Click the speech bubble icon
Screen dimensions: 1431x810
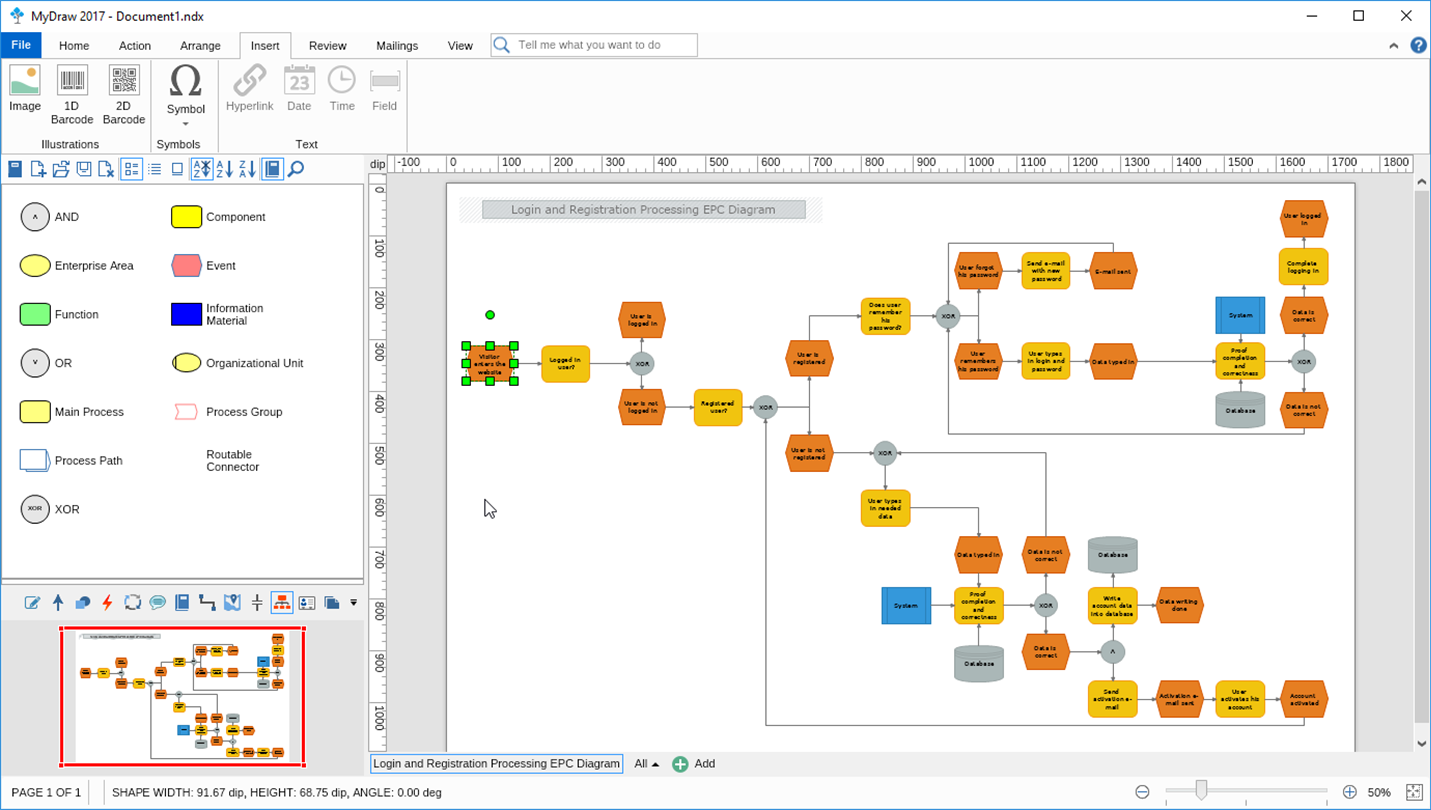pyautogui.click(x=158, y=602)
